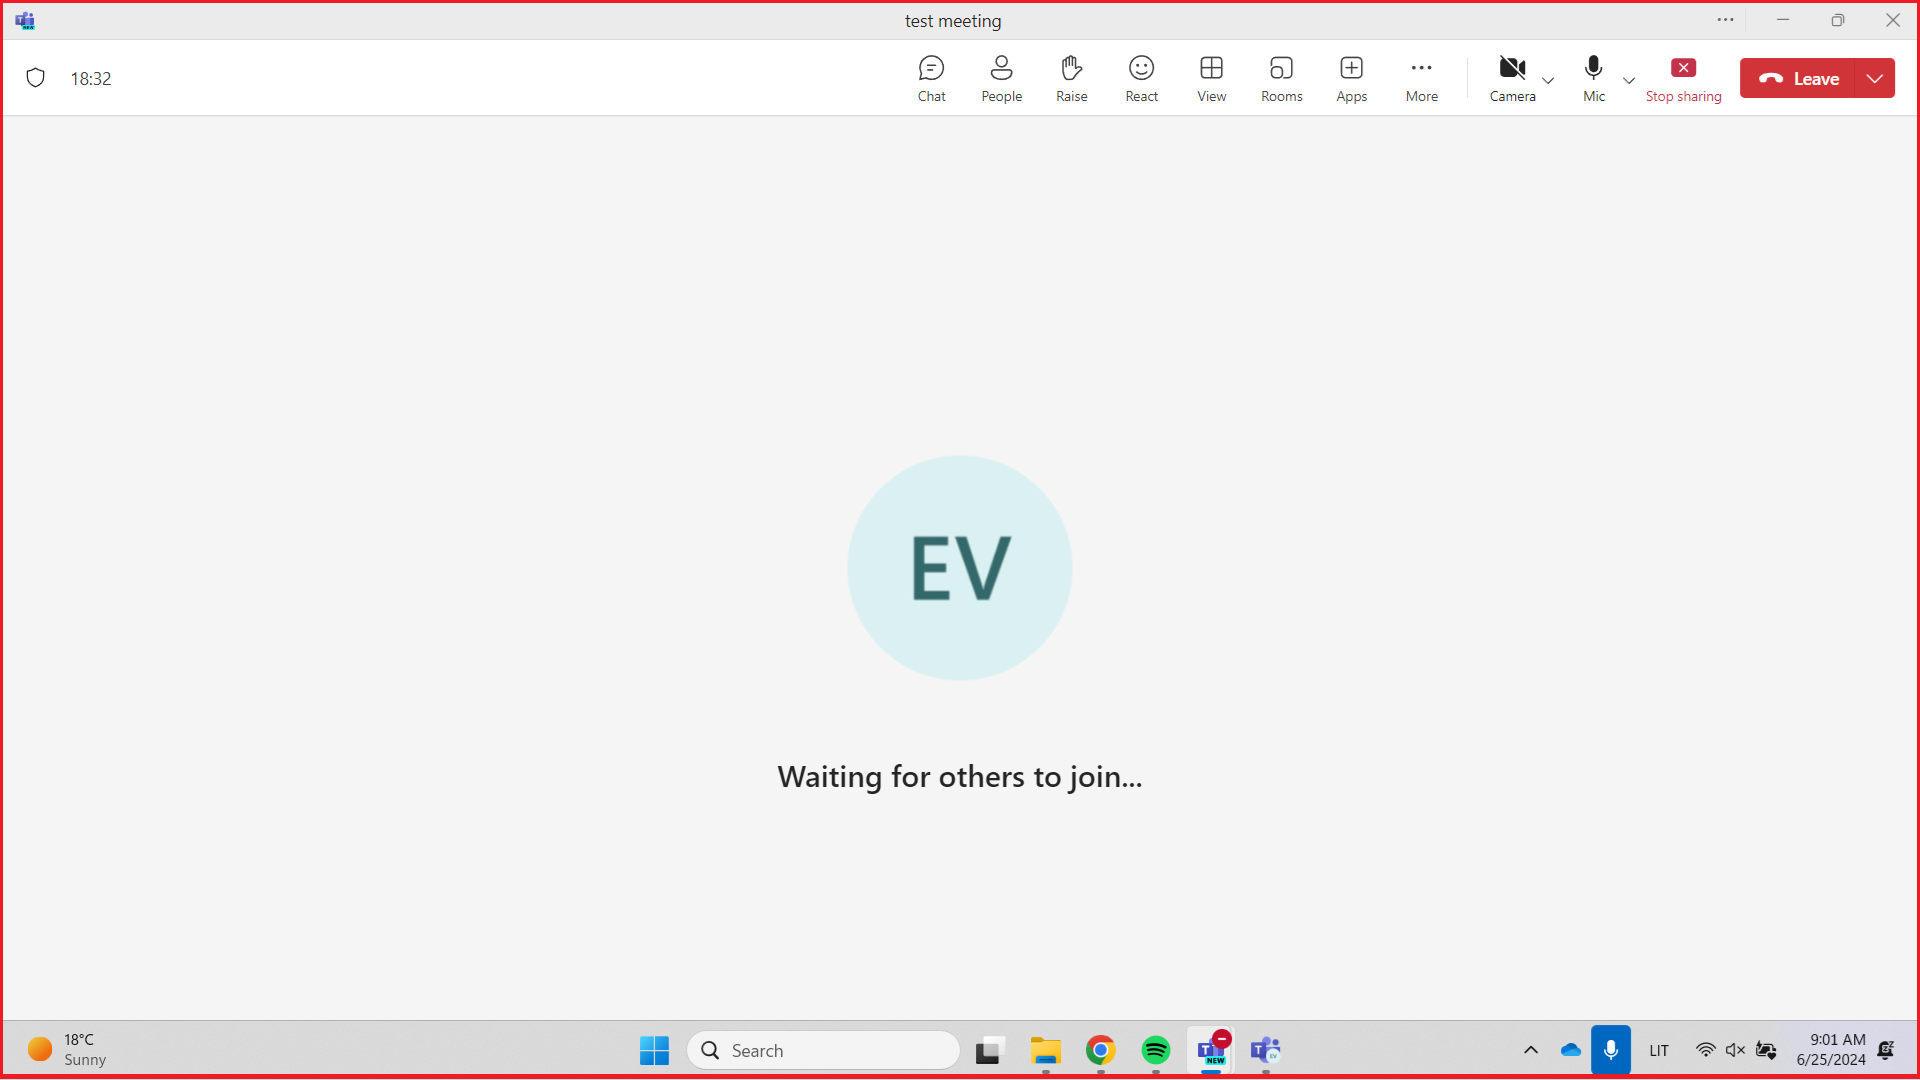Raise your hand in the meeting
Viewport: 1920px width, 1080px height.
coord(1071,78)
